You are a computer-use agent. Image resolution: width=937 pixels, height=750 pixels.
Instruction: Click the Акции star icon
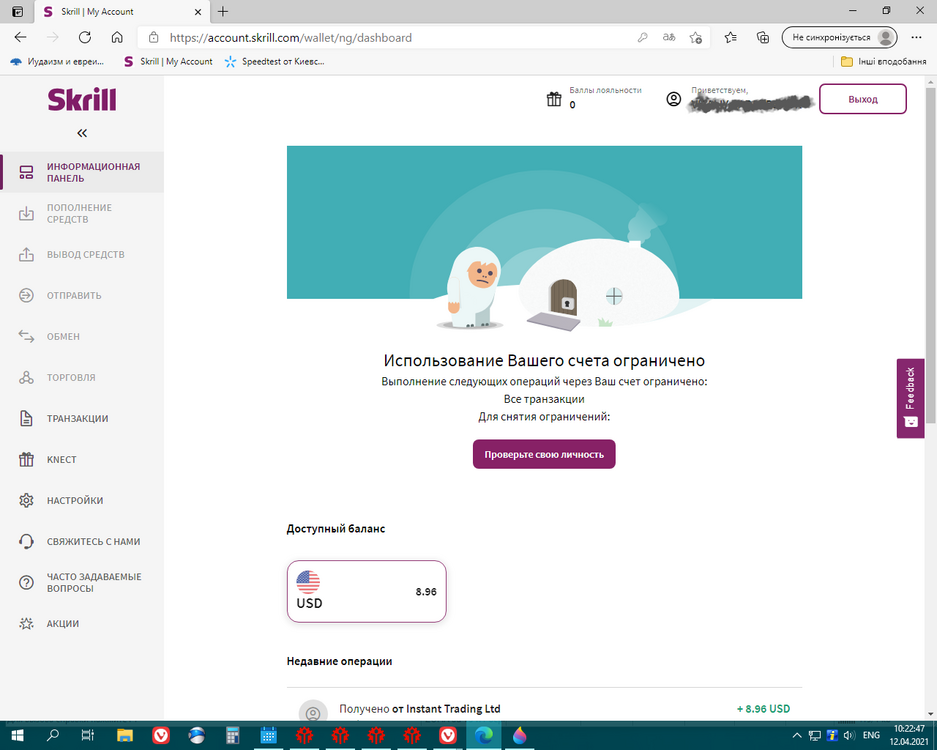[x=26, y=623]
